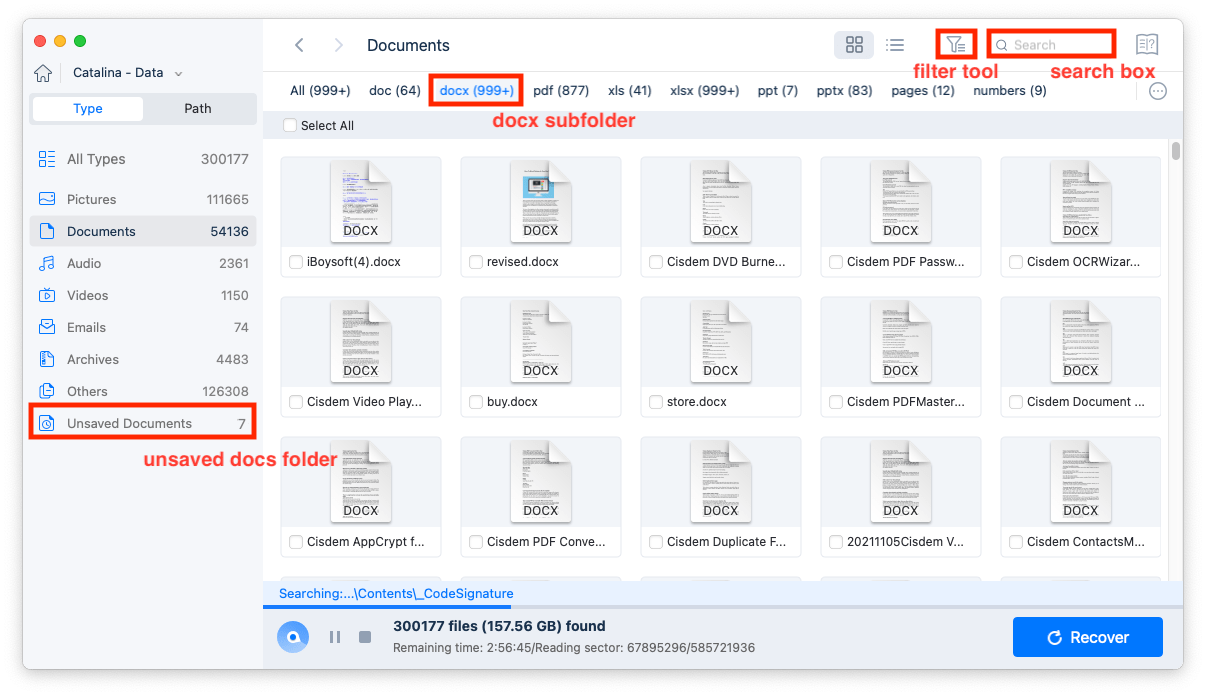Expand the Catalina - Data drive selector
The height and width of the screenshot is (696, 1206).
point(178,72)
